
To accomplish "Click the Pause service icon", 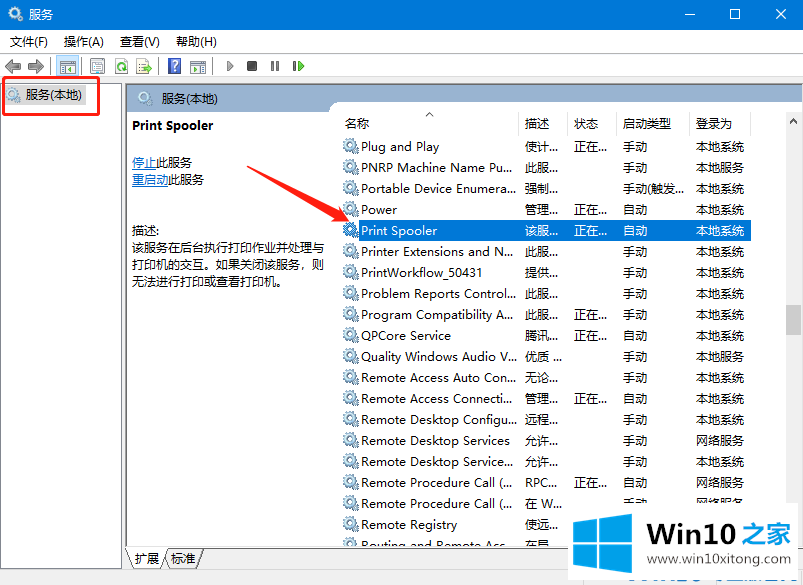I will (275, 66).
